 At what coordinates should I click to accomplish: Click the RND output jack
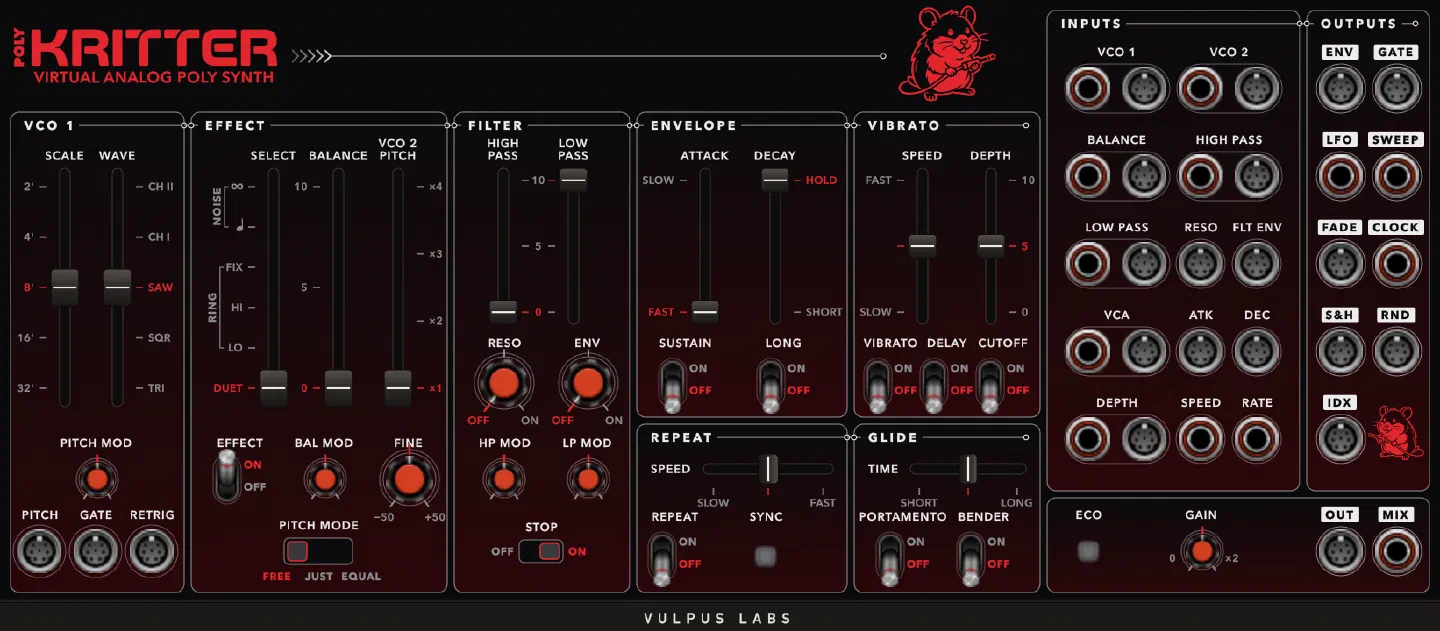(1397, 352)
